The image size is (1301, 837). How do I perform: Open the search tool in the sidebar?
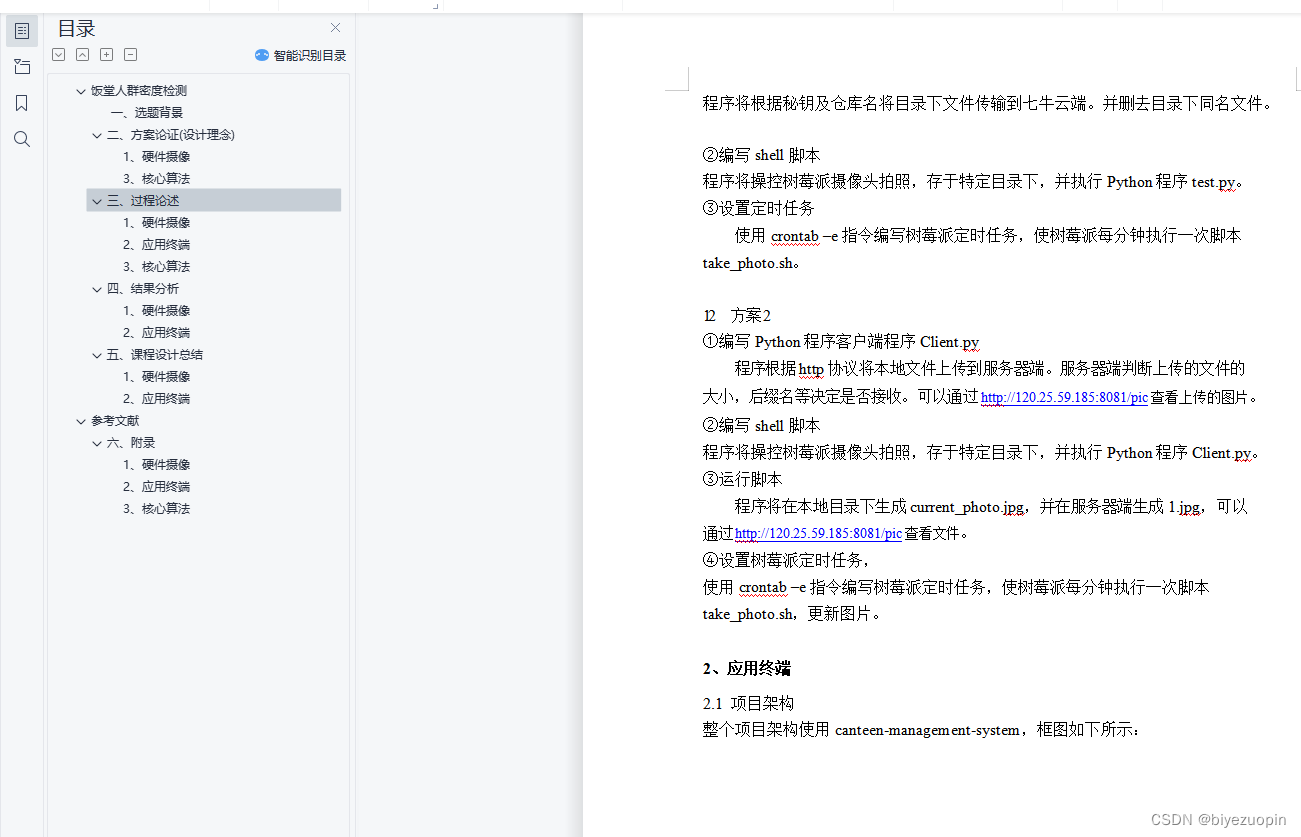coord(22,139)
